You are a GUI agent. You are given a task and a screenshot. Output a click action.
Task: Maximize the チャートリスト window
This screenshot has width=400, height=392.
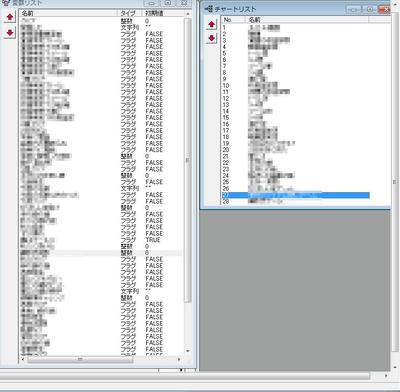pos(370,9)
